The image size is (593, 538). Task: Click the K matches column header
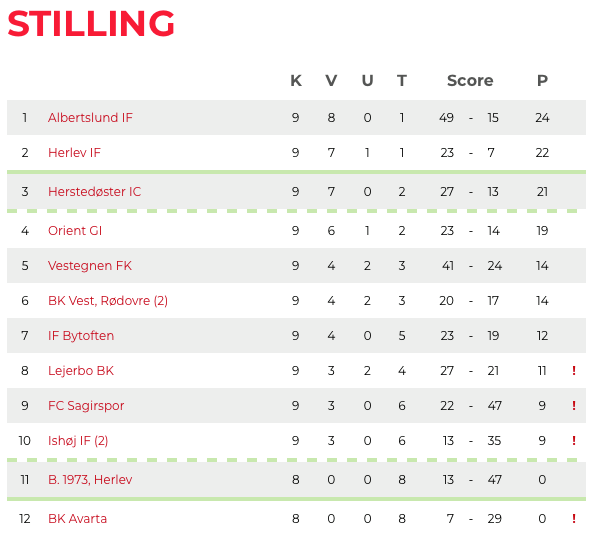tap(296, 81)
